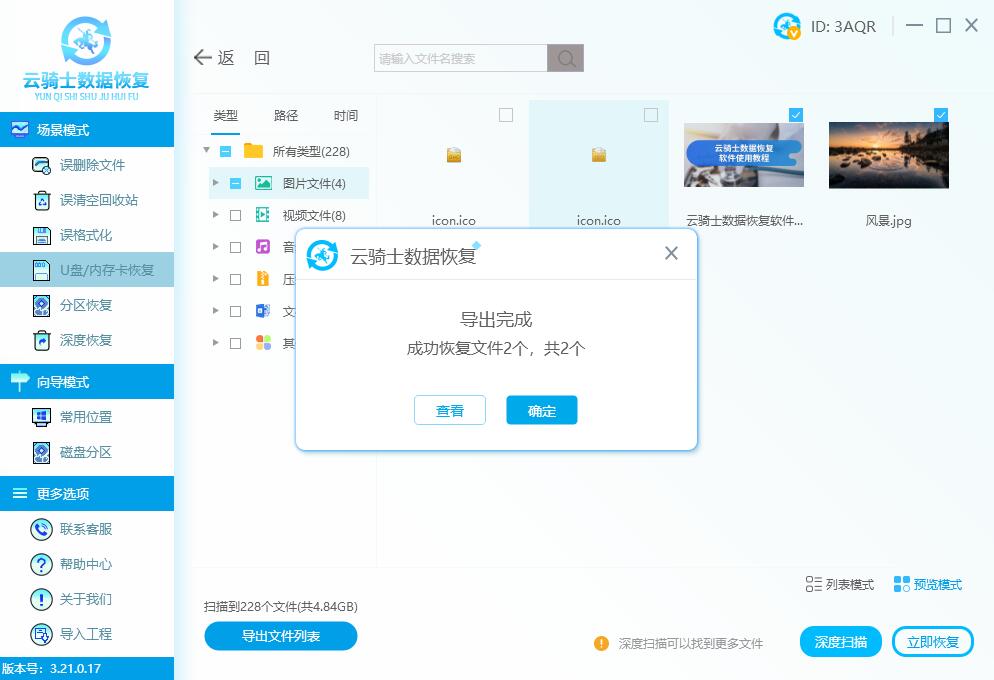Click the 联系客服 phone icon

pyautogui.click(x=42, y=530)
